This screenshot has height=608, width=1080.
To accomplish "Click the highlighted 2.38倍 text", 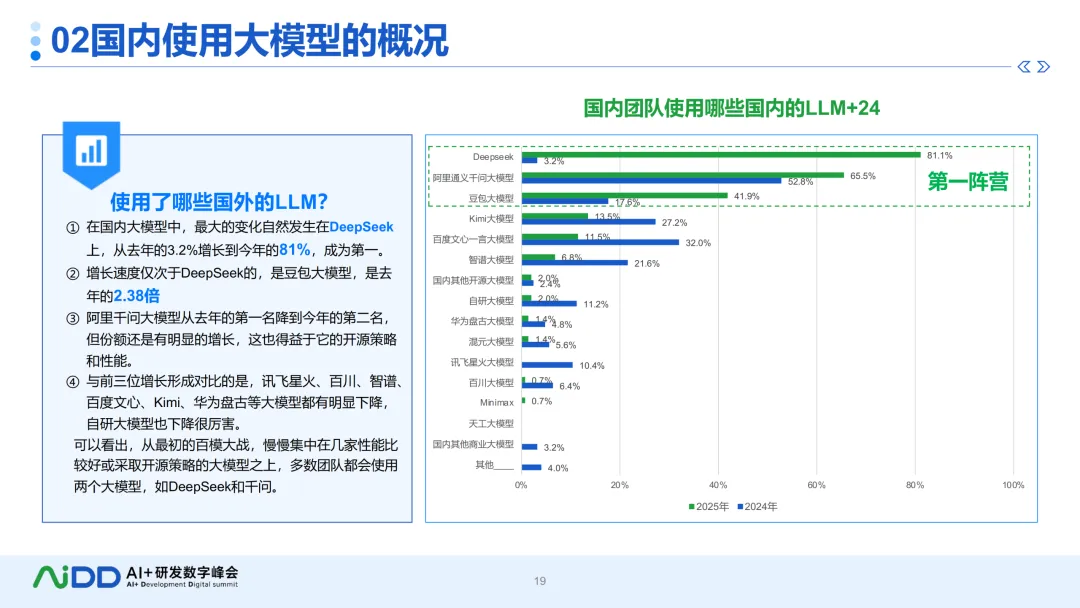I will (x=136, y=296).
